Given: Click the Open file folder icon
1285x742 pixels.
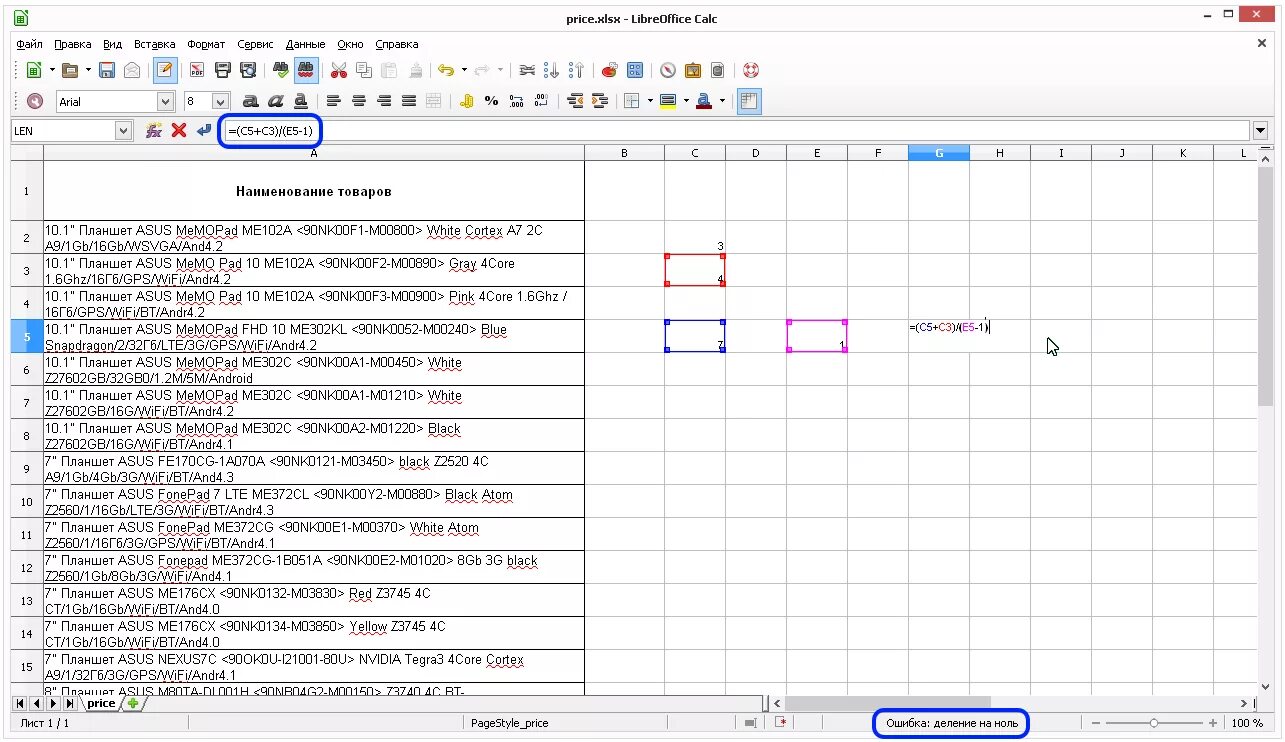Looking at the screenshot, I should click(70, 70).
